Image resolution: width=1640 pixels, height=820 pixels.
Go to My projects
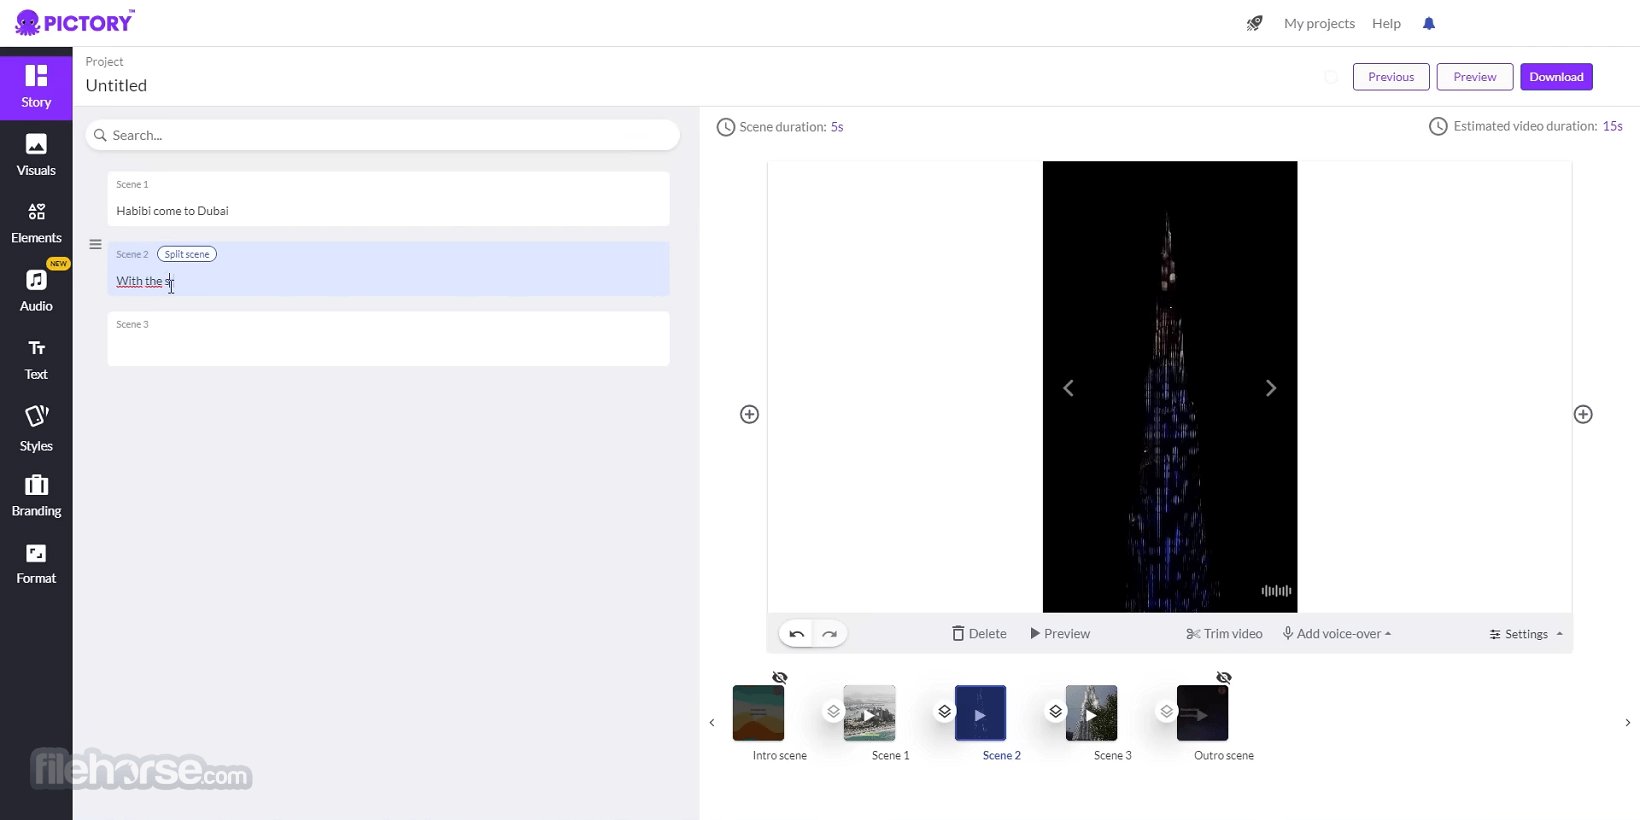point(1319,23)
